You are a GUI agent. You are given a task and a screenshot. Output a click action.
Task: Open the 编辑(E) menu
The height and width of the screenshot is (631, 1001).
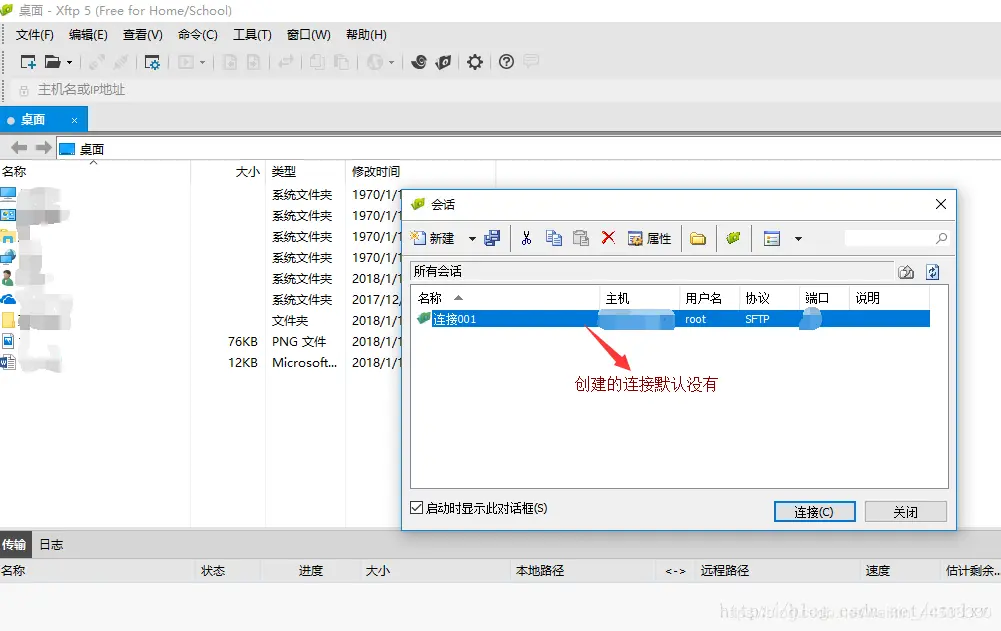click(x=88, y=35)
